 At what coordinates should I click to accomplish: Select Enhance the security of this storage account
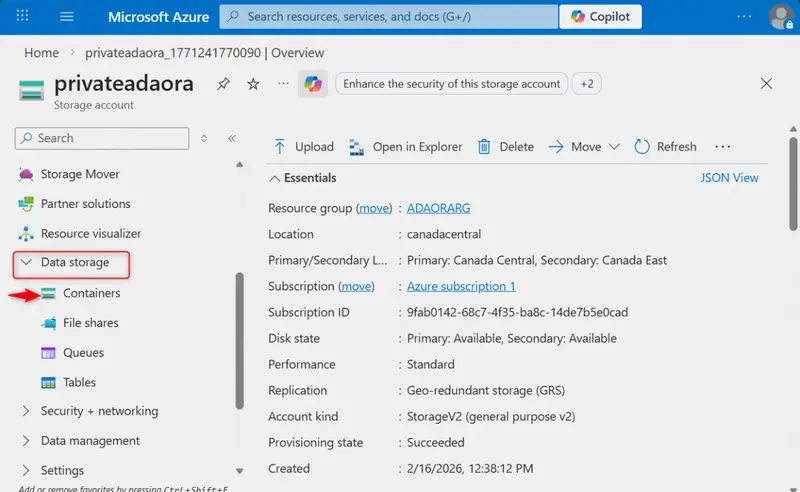click(x=451, y=84)
